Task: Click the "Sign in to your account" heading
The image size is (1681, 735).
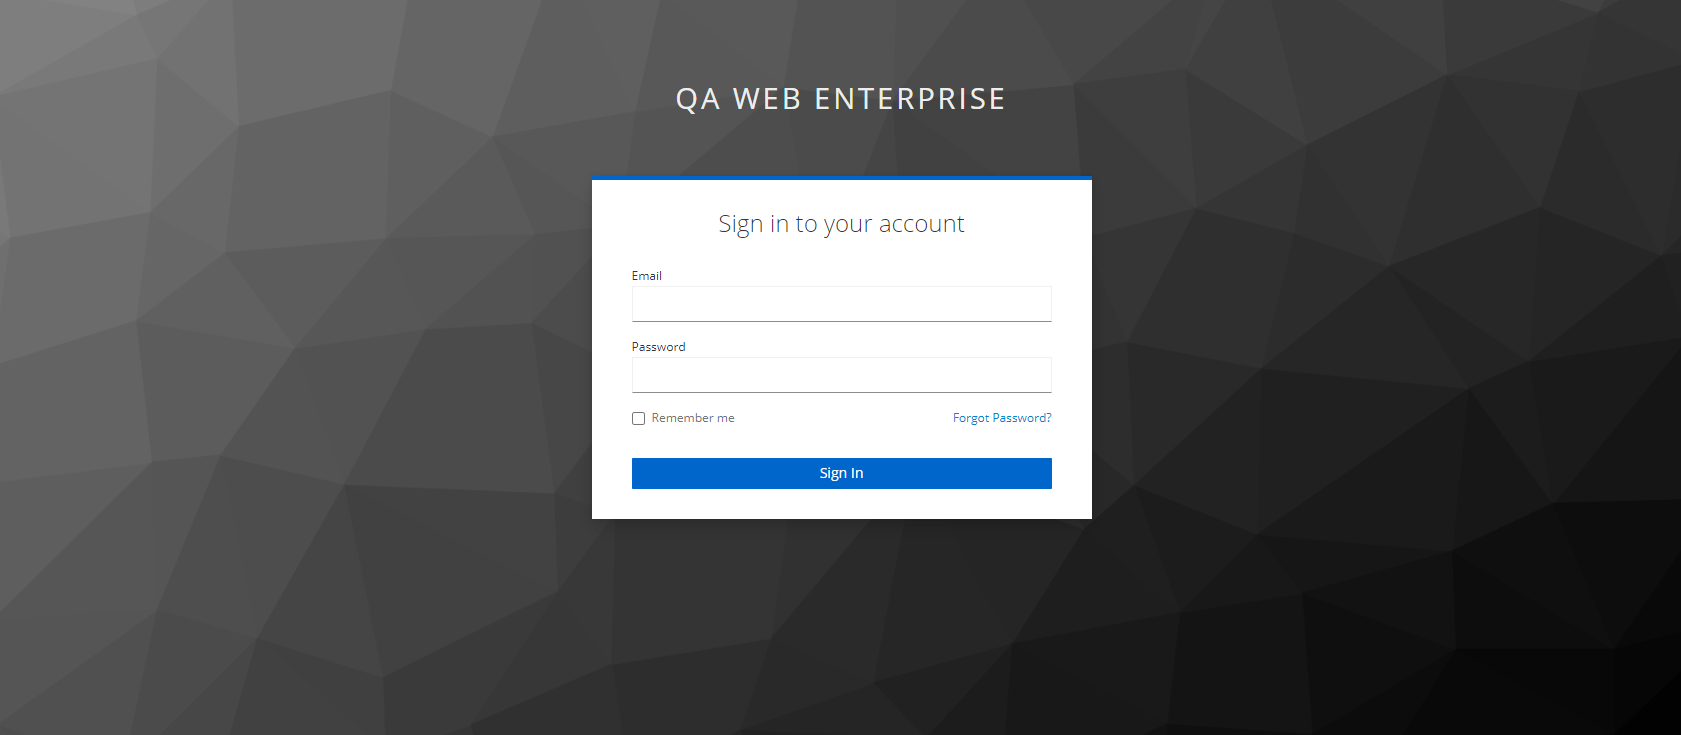Action: (x=841, y=224)
